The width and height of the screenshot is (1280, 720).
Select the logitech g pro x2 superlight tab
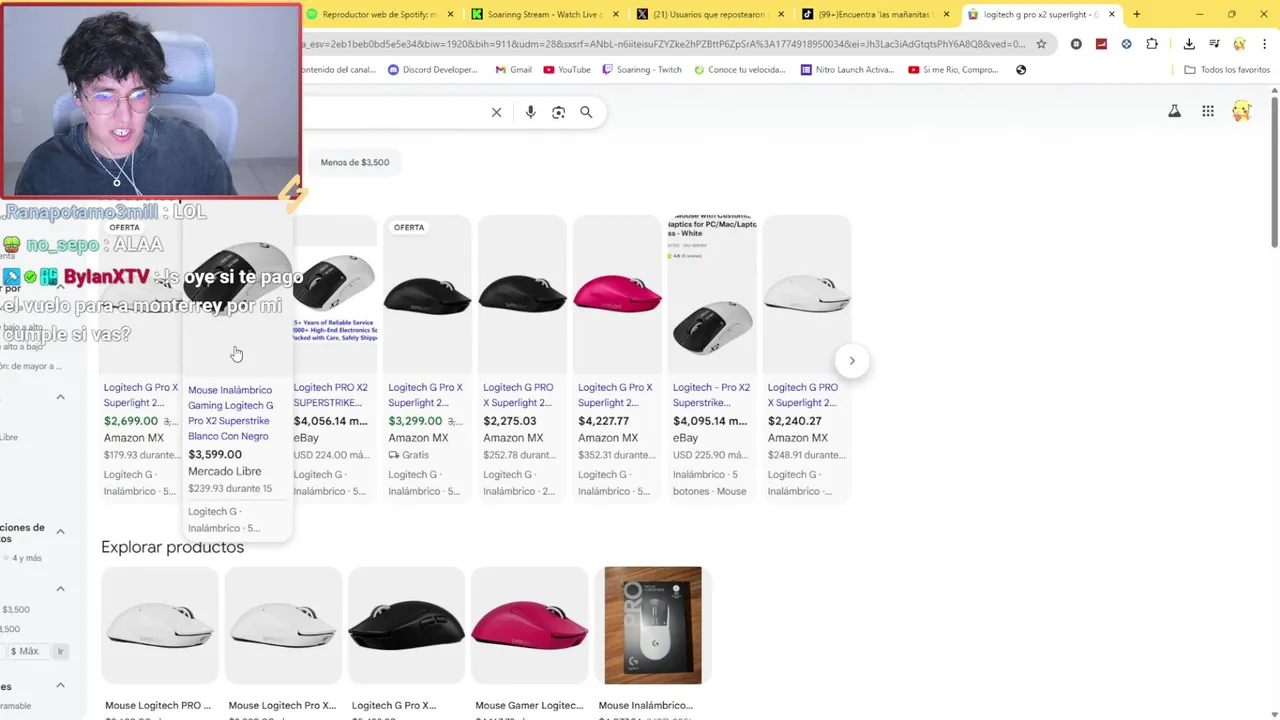click(x=1041, y=14)
